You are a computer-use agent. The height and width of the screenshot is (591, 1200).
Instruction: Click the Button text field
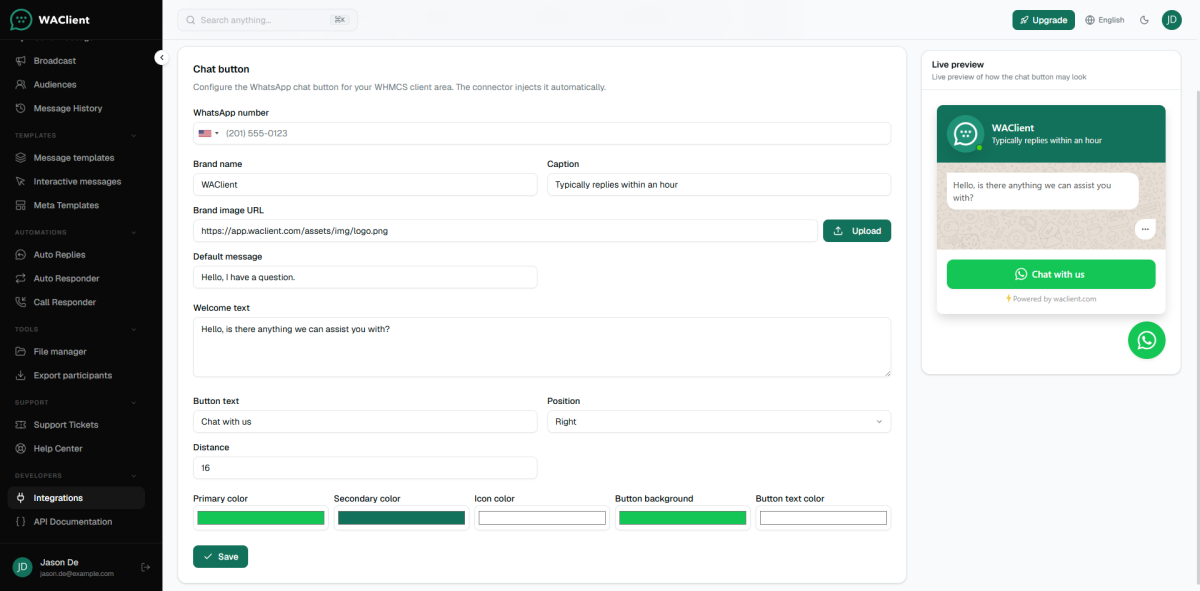tap(365, 421)
